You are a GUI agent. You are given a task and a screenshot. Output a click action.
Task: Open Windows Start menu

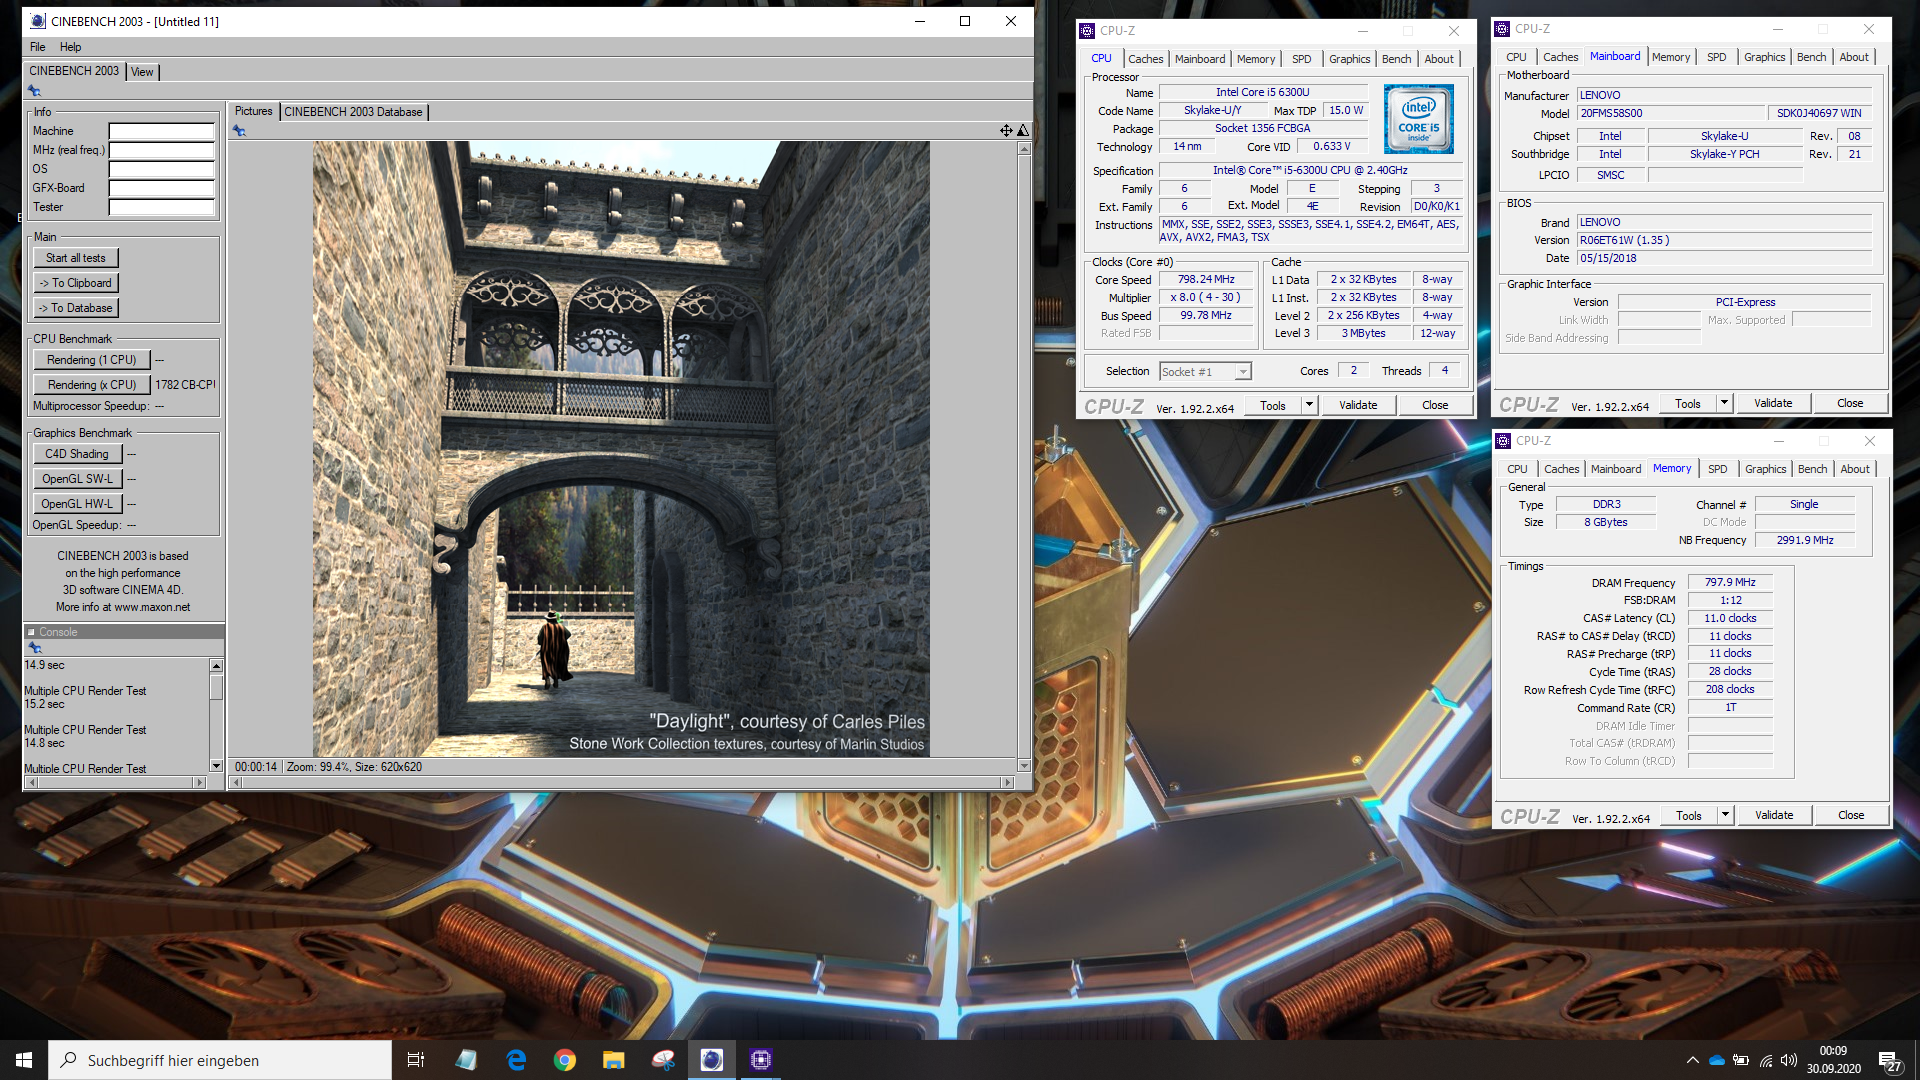click(x=24, y=1060)
